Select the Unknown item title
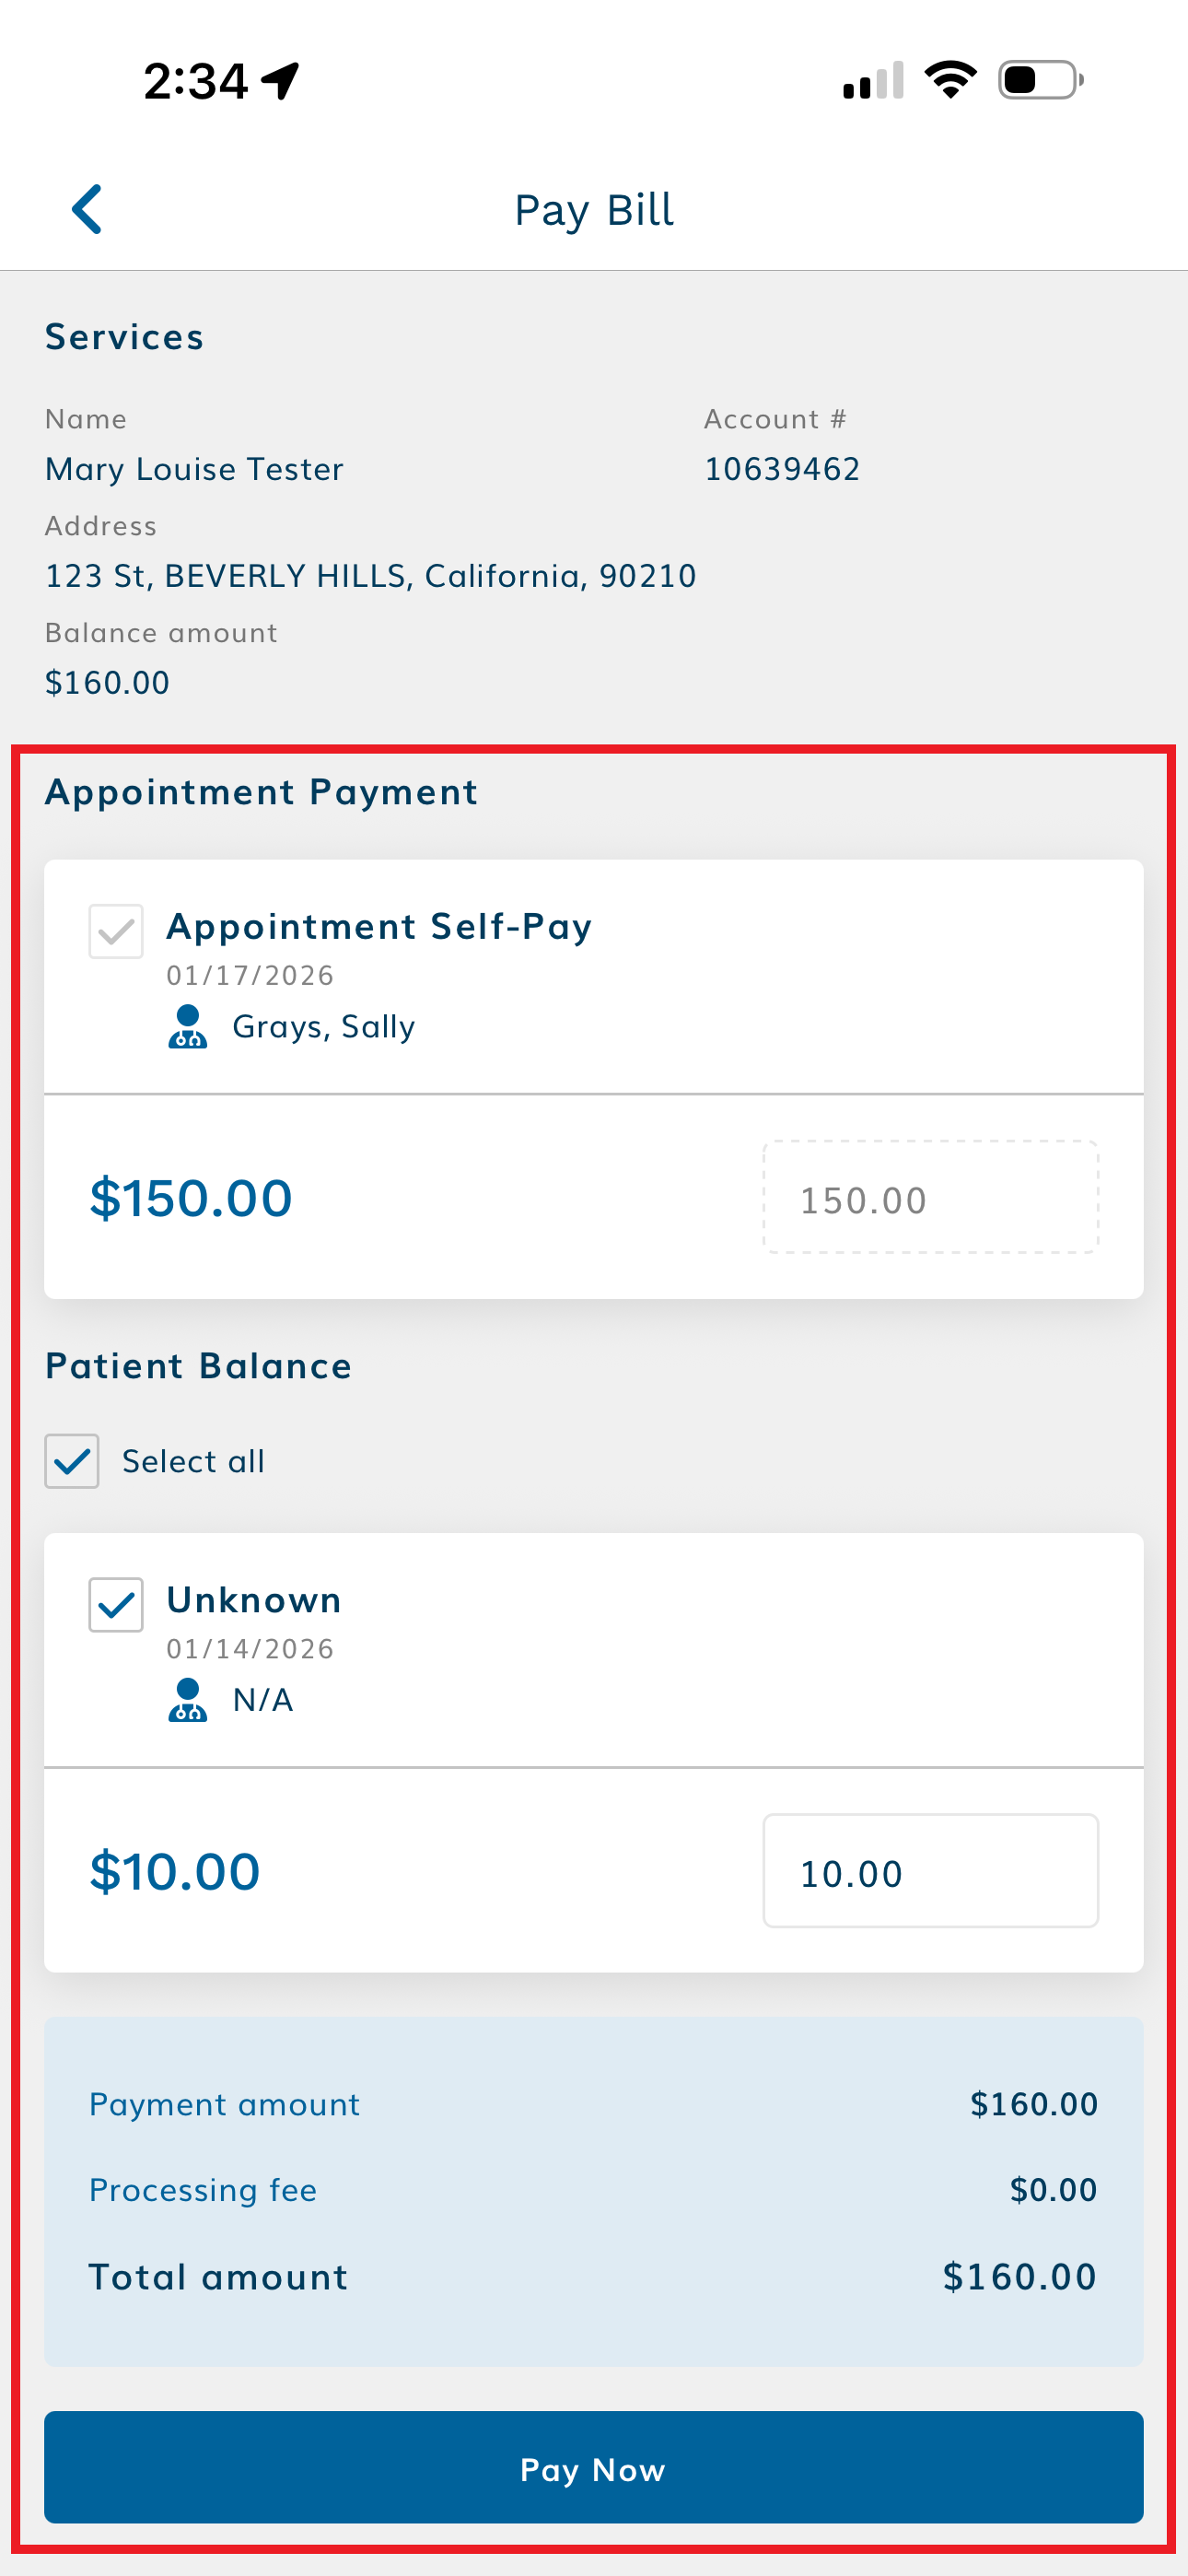 pyautogui.click(x=254, y=1600)
